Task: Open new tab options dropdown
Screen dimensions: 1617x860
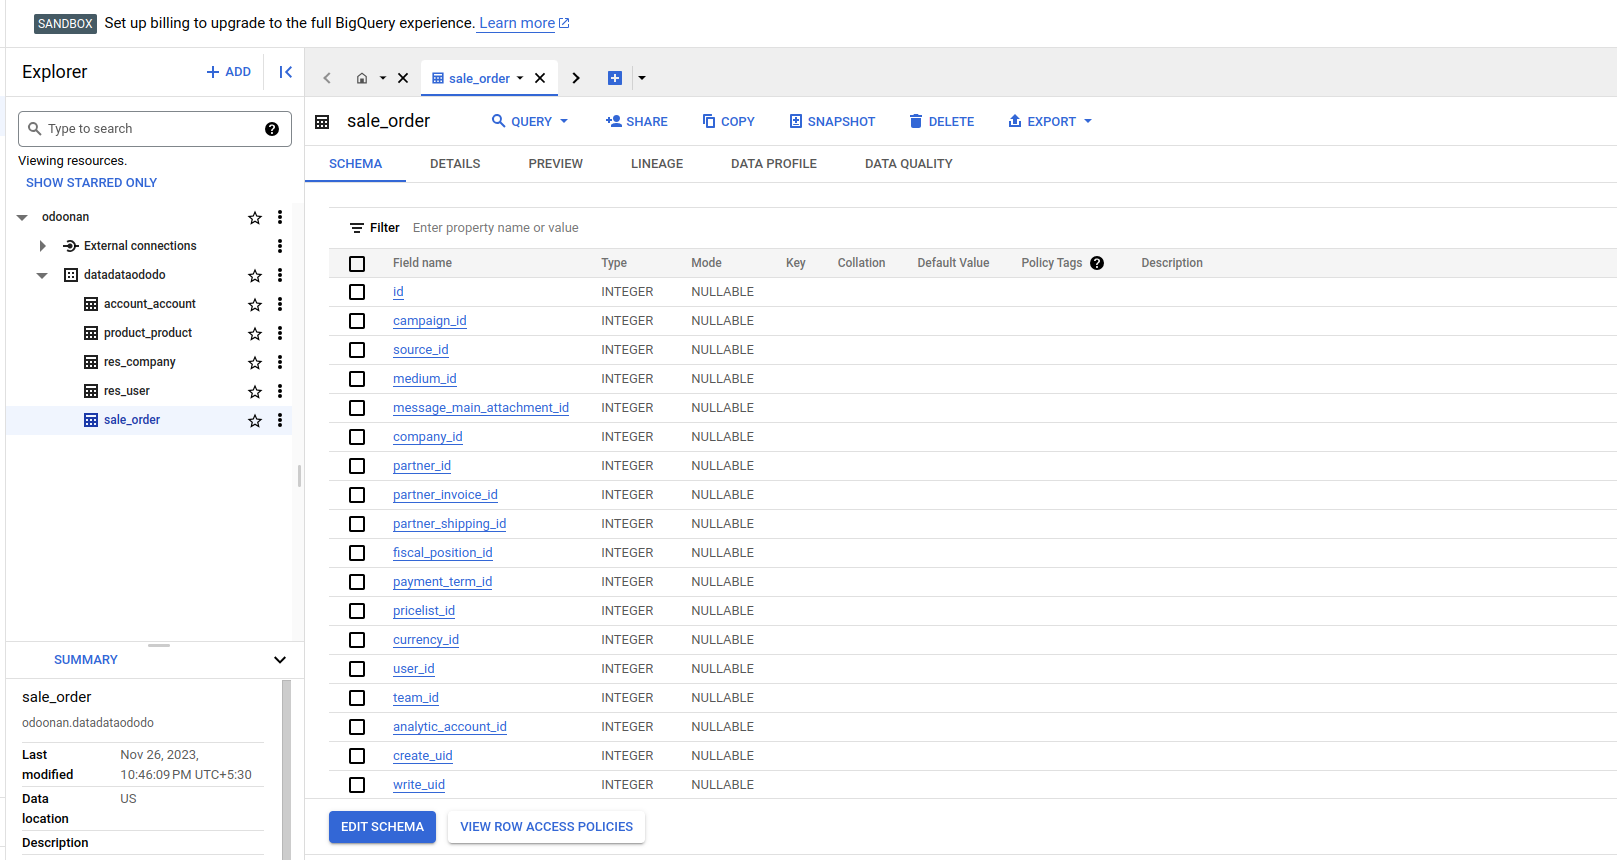Action: pyautogui.click(x=642, y=78)
